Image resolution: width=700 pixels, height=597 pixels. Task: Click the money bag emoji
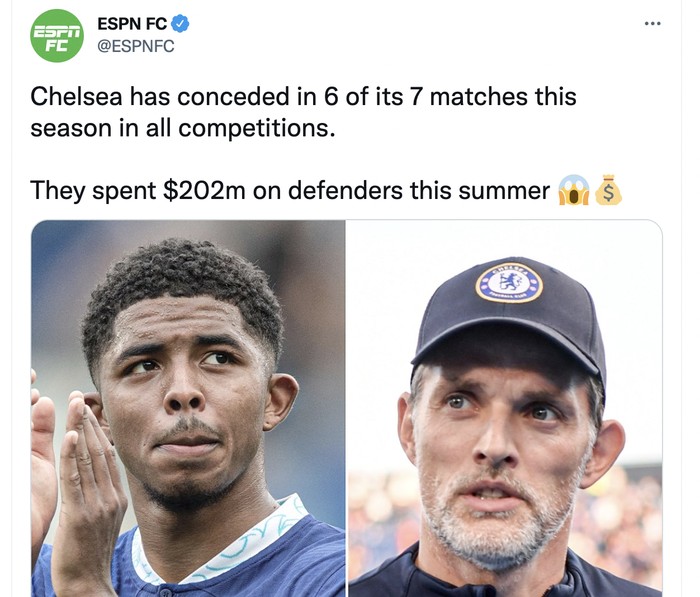point(608,190)
